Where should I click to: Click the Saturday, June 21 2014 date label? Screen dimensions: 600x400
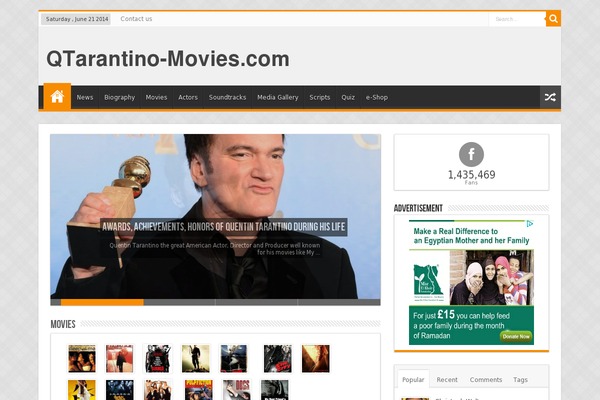click(x=77, y=19)
